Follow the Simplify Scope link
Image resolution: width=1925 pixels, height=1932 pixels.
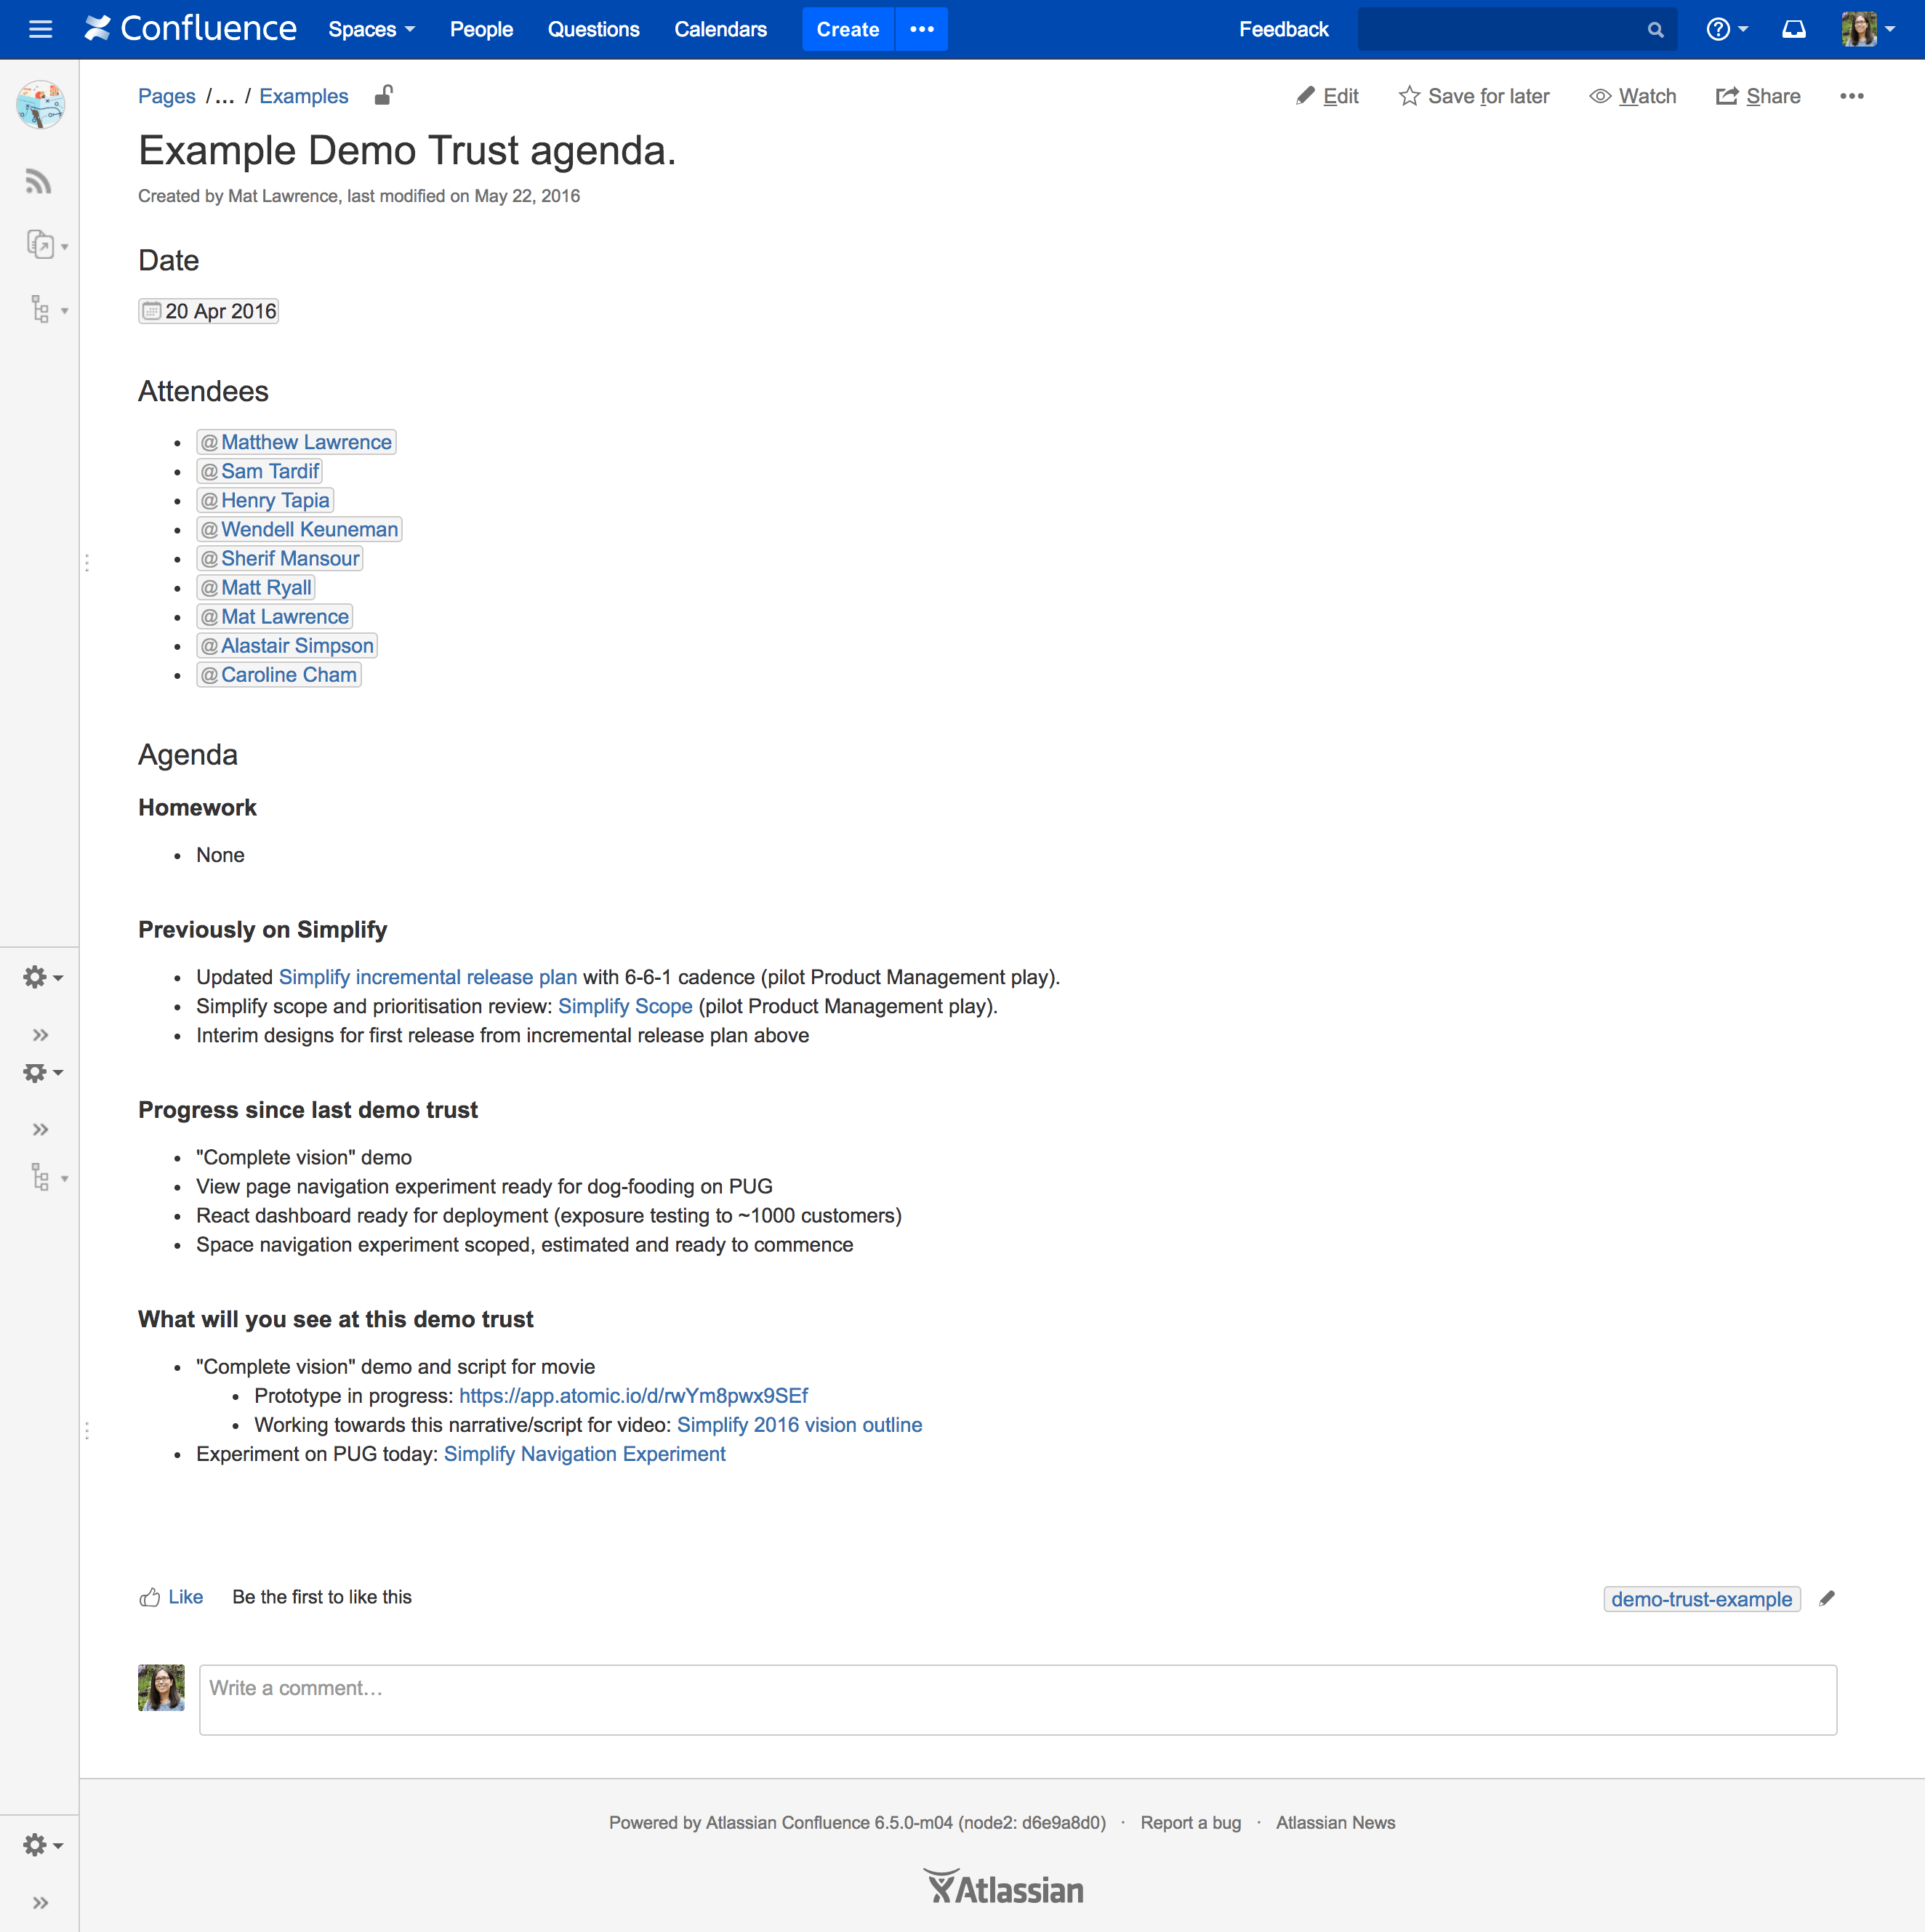(x=625, y=1006)
